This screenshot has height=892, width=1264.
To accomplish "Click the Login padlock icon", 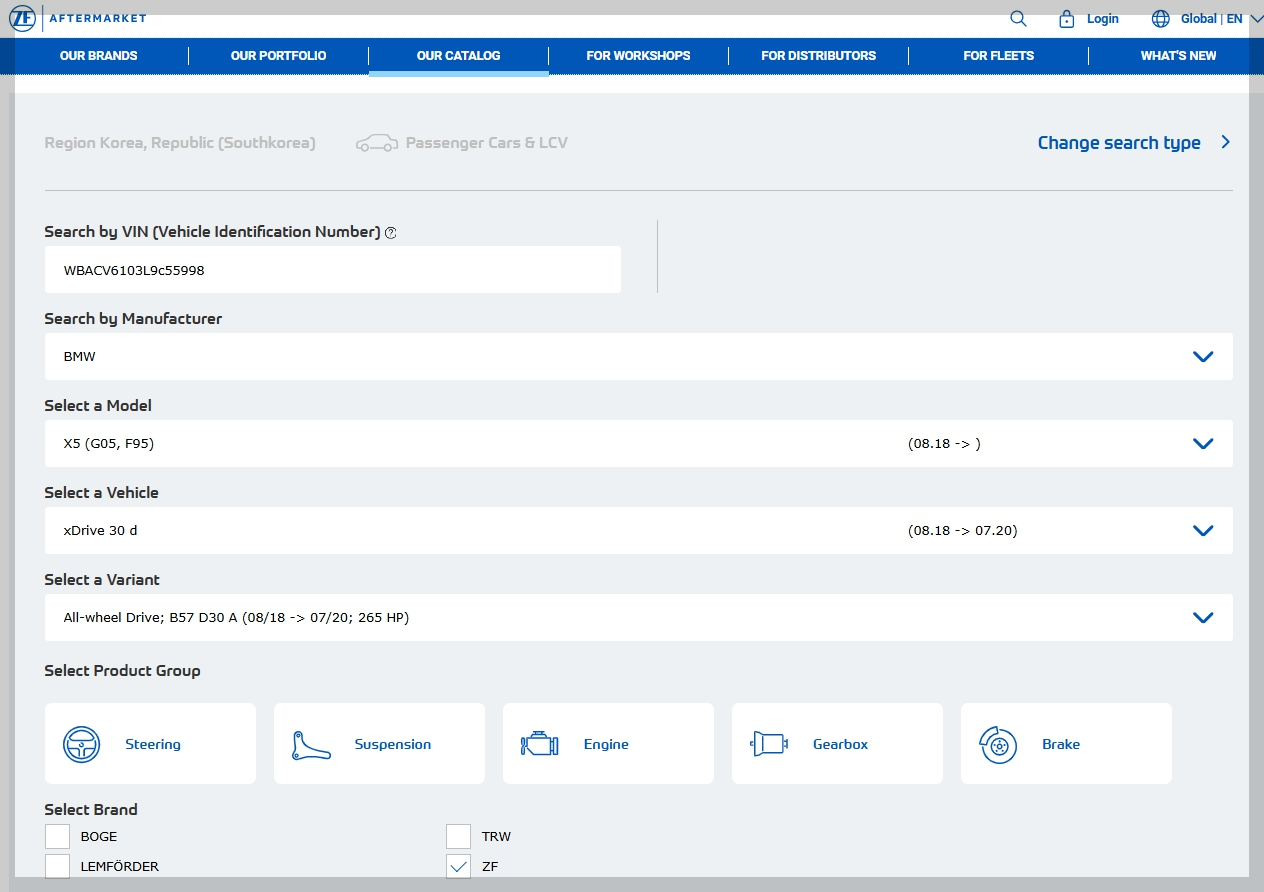I will click(1066, 18).
